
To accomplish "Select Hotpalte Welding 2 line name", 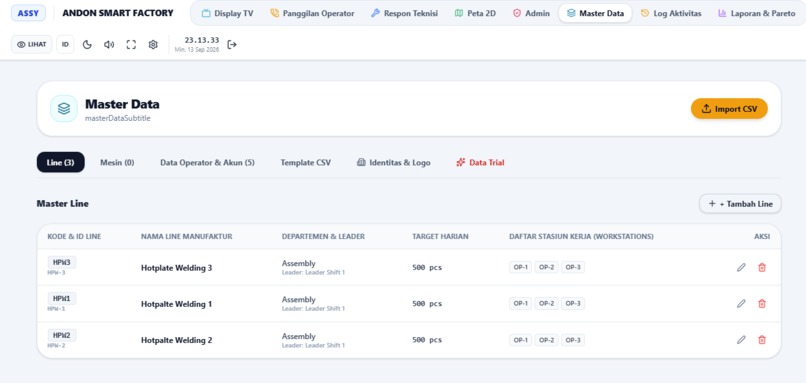I will click(176, 340).
